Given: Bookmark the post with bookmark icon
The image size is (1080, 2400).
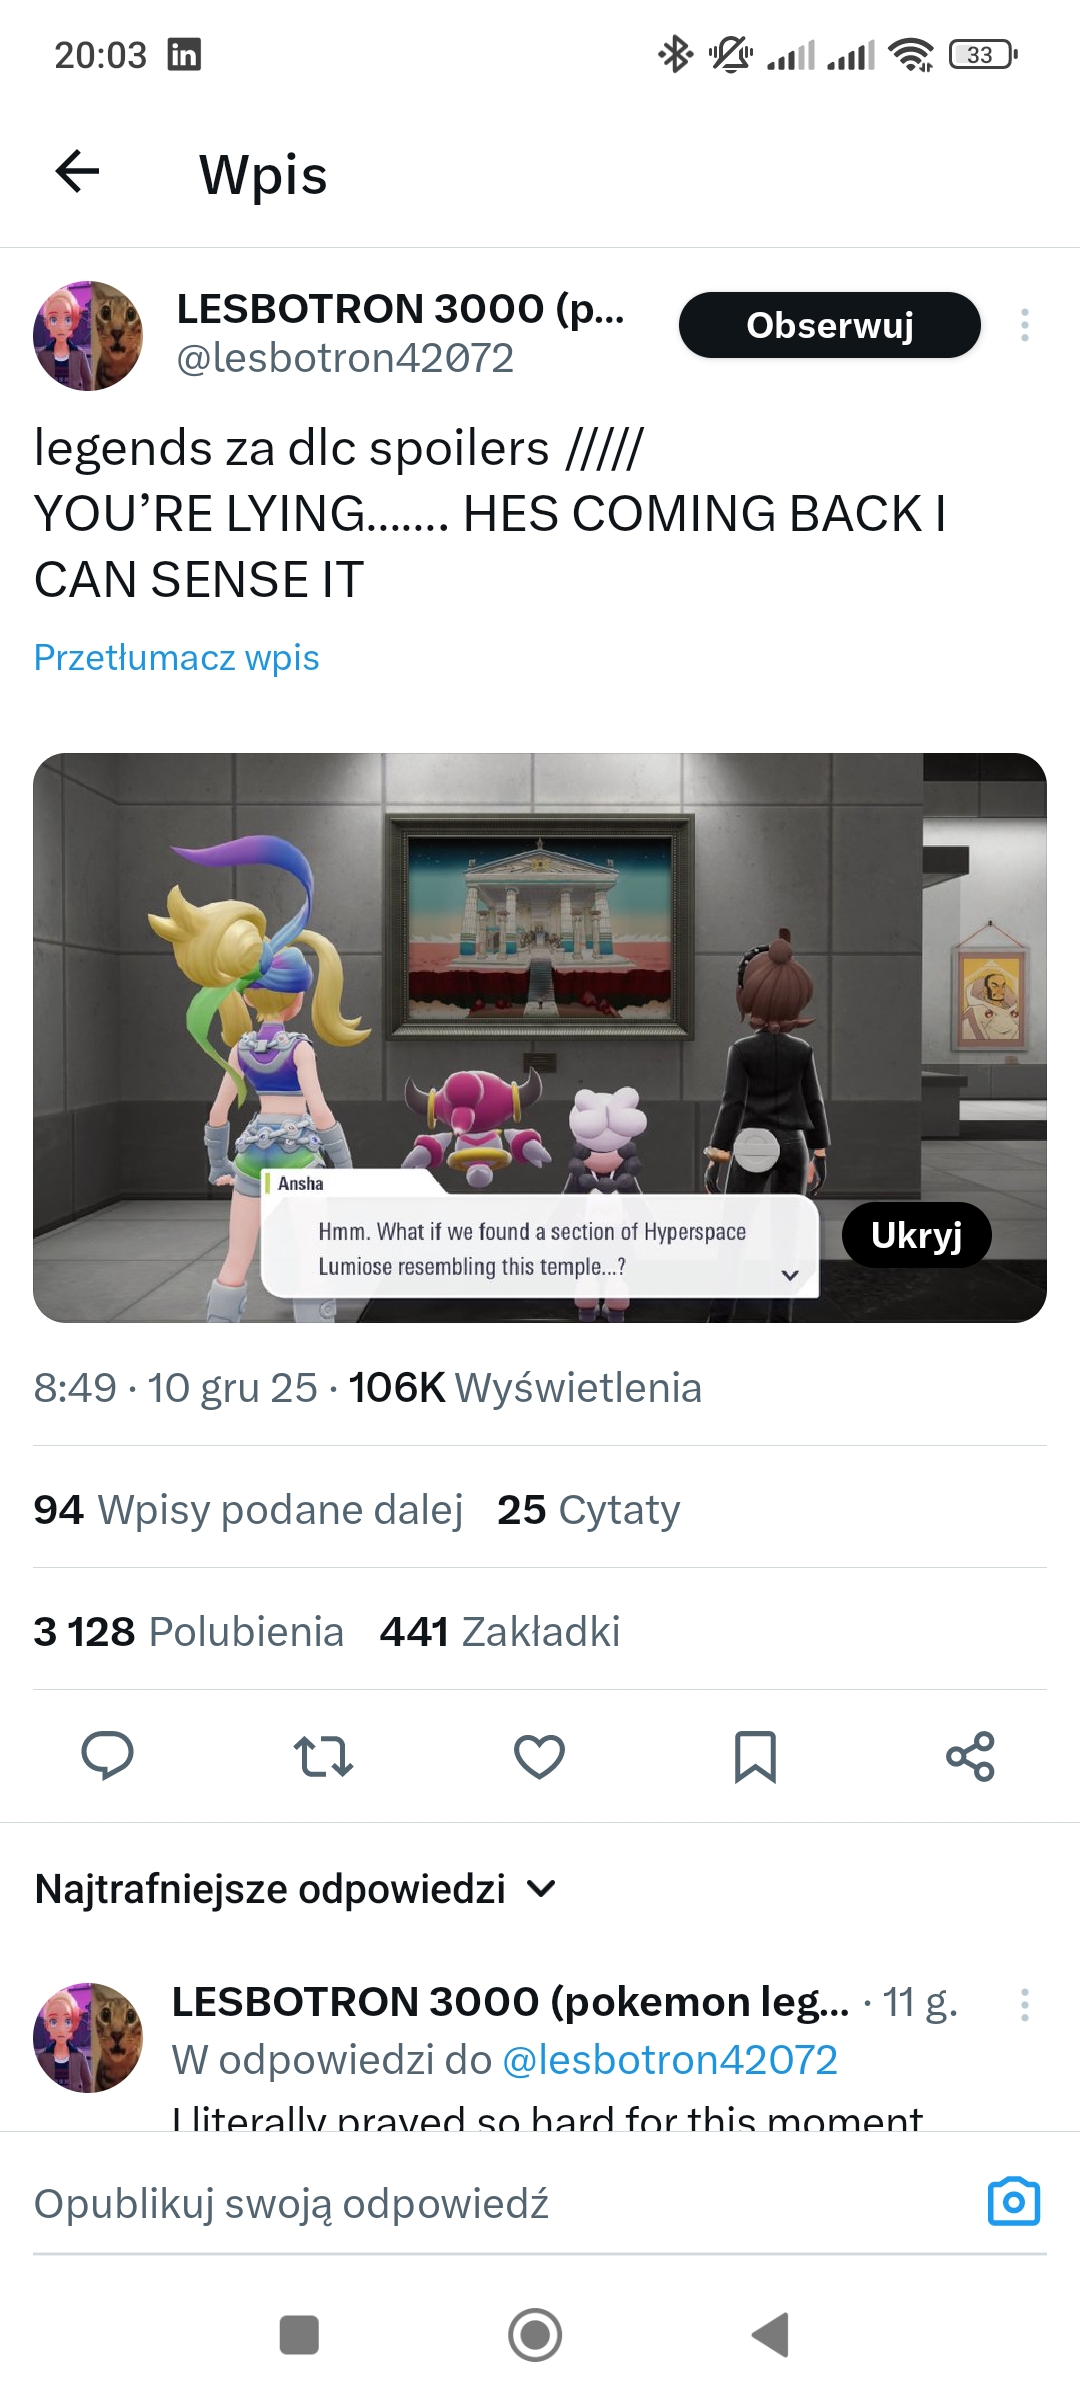Looking at the screenshot, I should coord(755,1757).
